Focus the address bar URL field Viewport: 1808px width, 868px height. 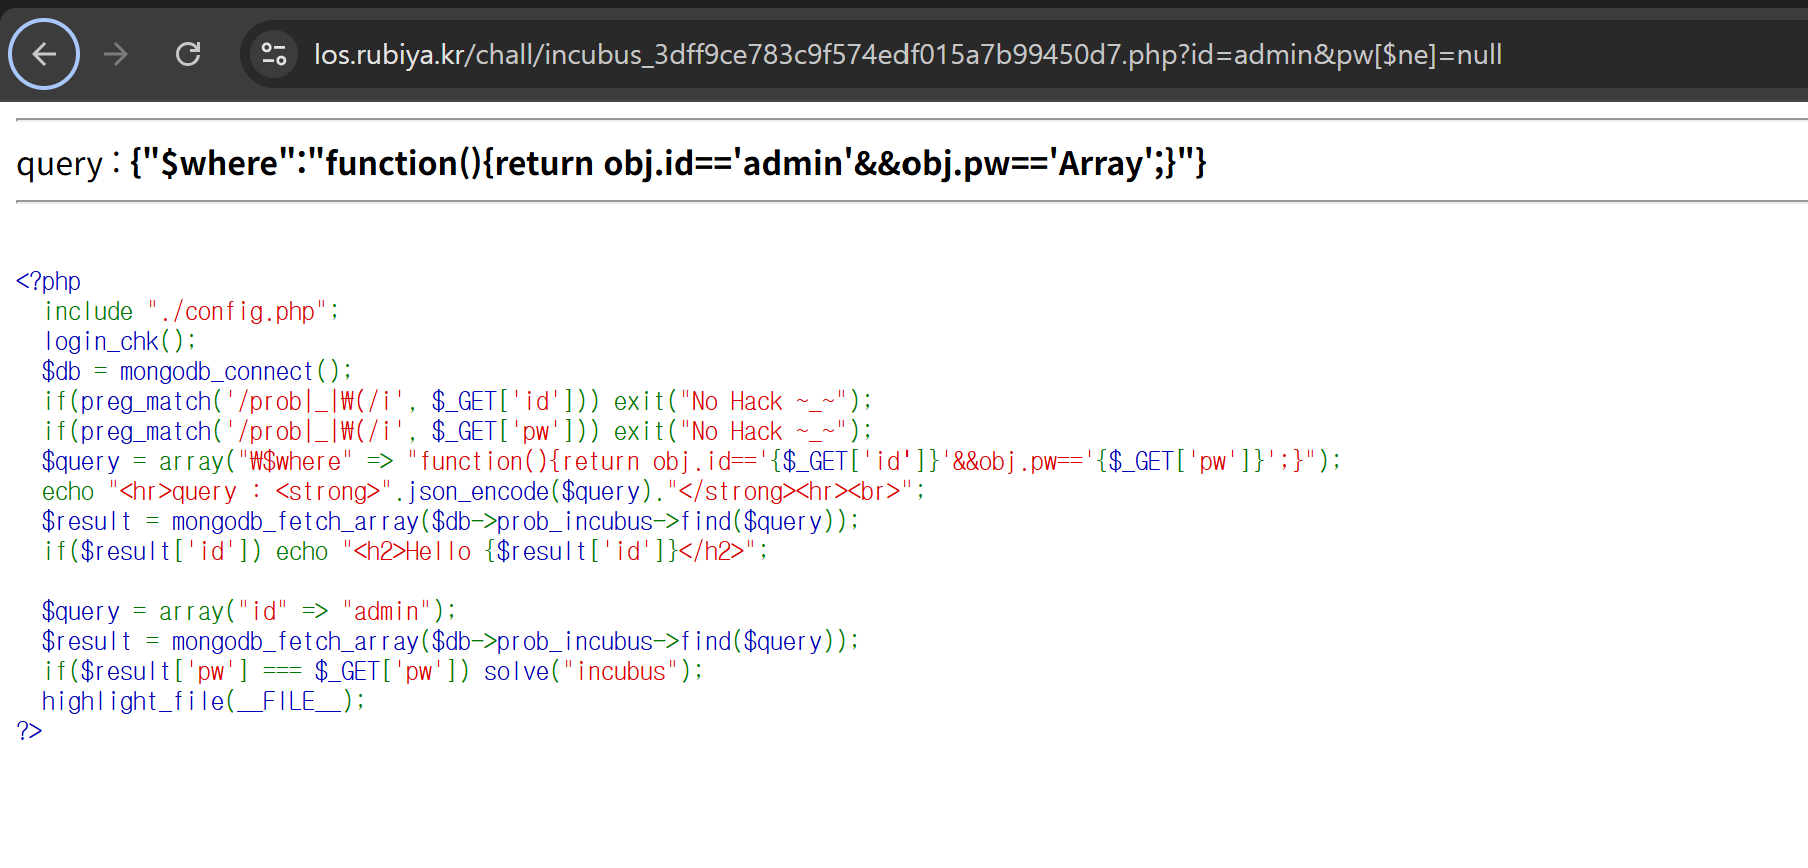click(906, 54)
